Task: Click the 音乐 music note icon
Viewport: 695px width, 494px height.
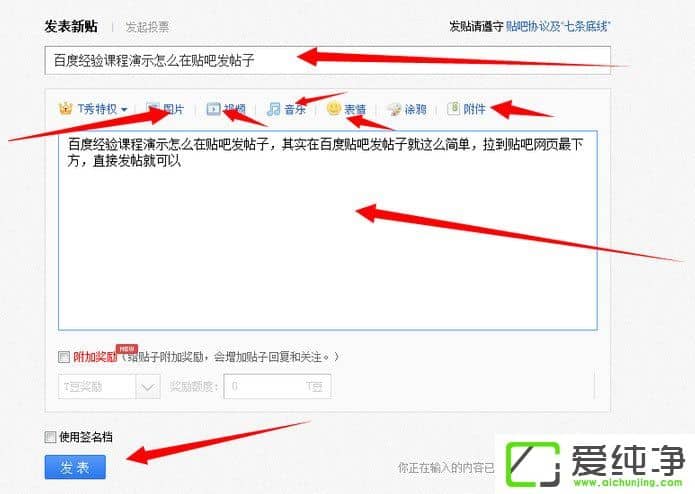Action: (x=273, y=109)
